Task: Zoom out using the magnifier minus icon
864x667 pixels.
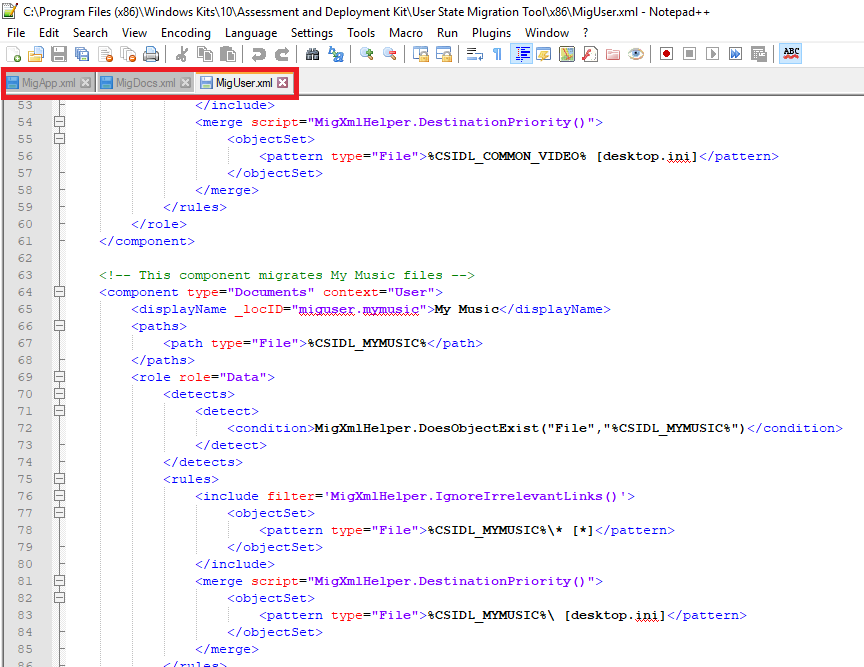Action: [390, 54]
